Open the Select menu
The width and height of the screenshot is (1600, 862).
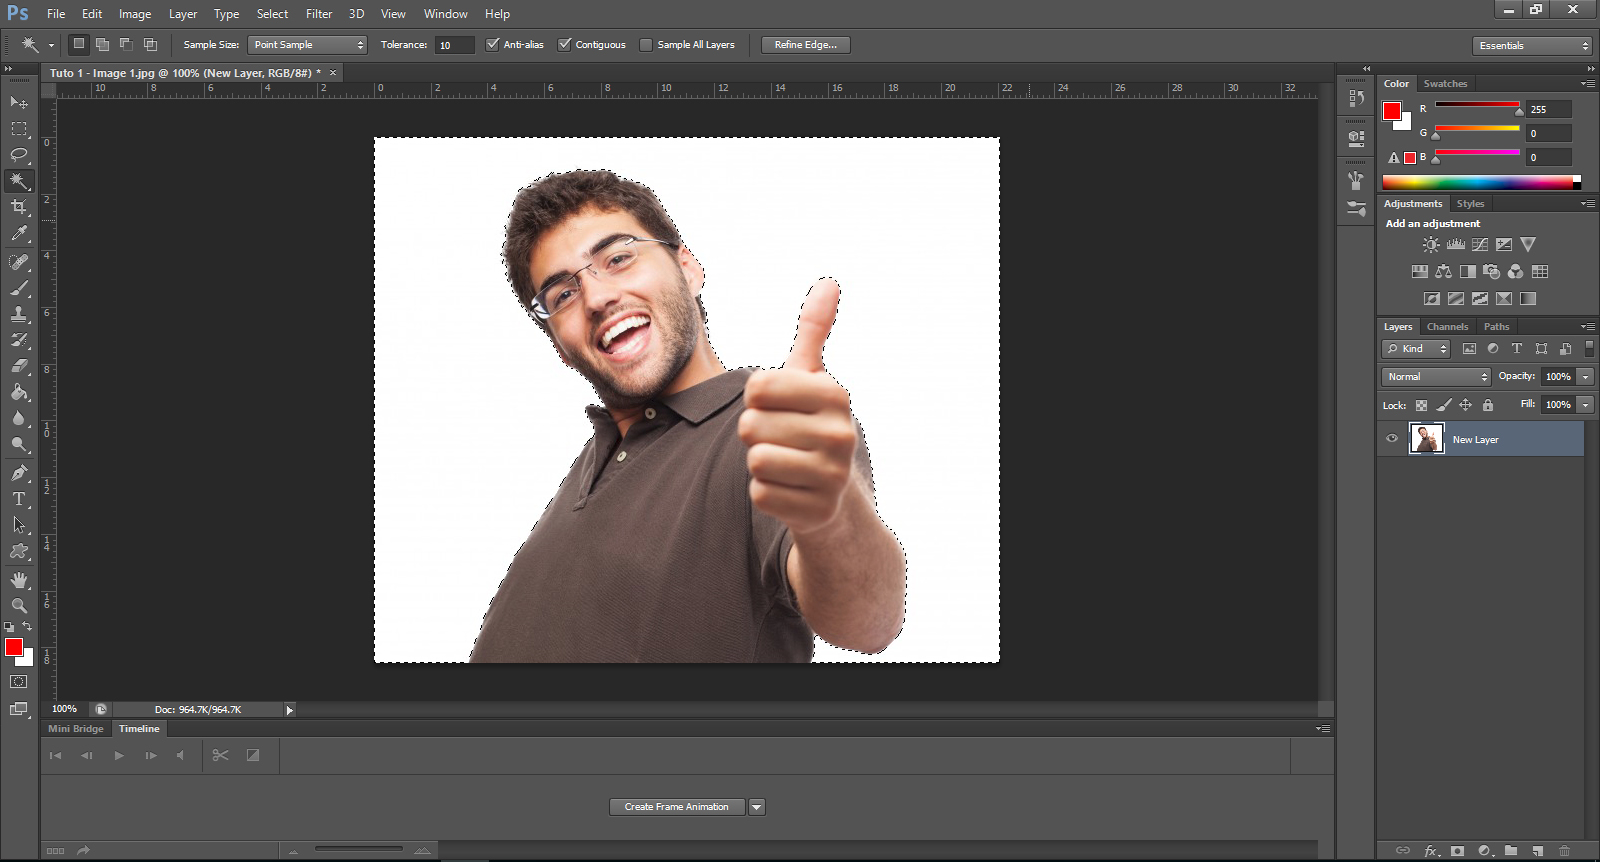click(272, 14)
